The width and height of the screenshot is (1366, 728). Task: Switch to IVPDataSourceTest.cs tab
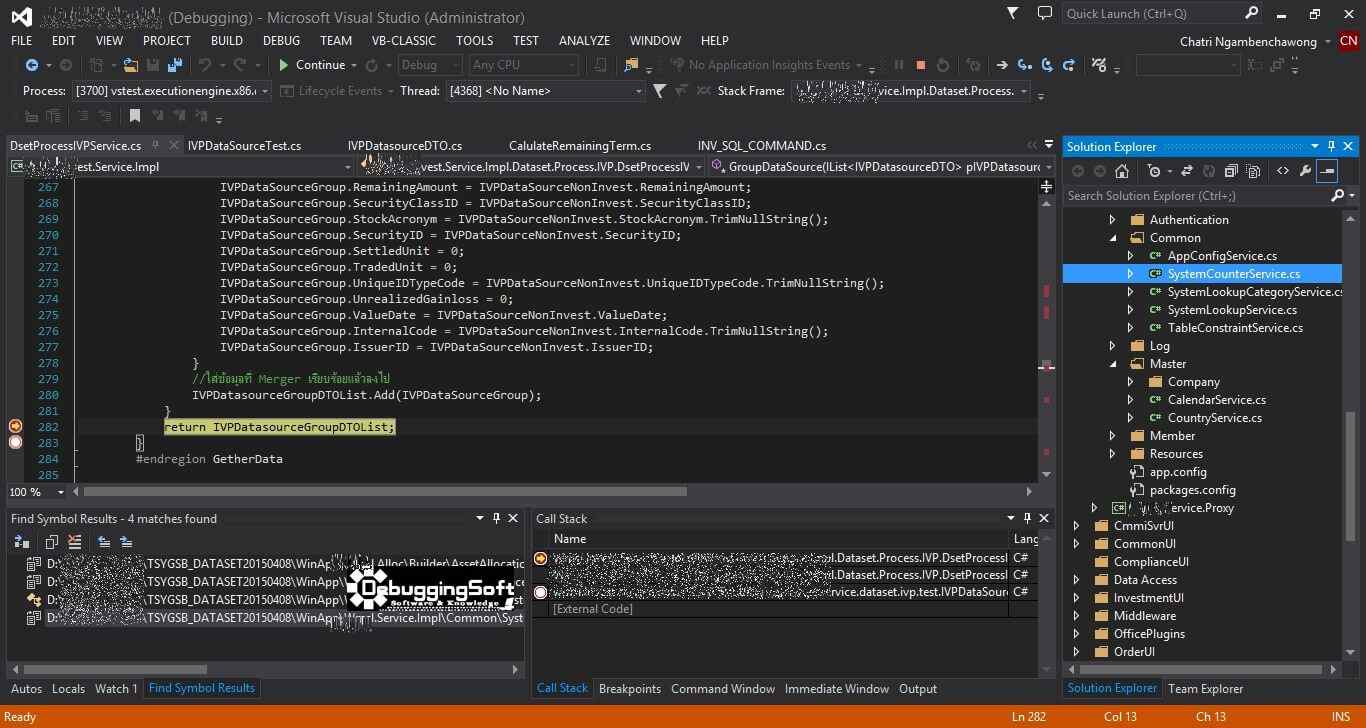(x=244, y=146)
